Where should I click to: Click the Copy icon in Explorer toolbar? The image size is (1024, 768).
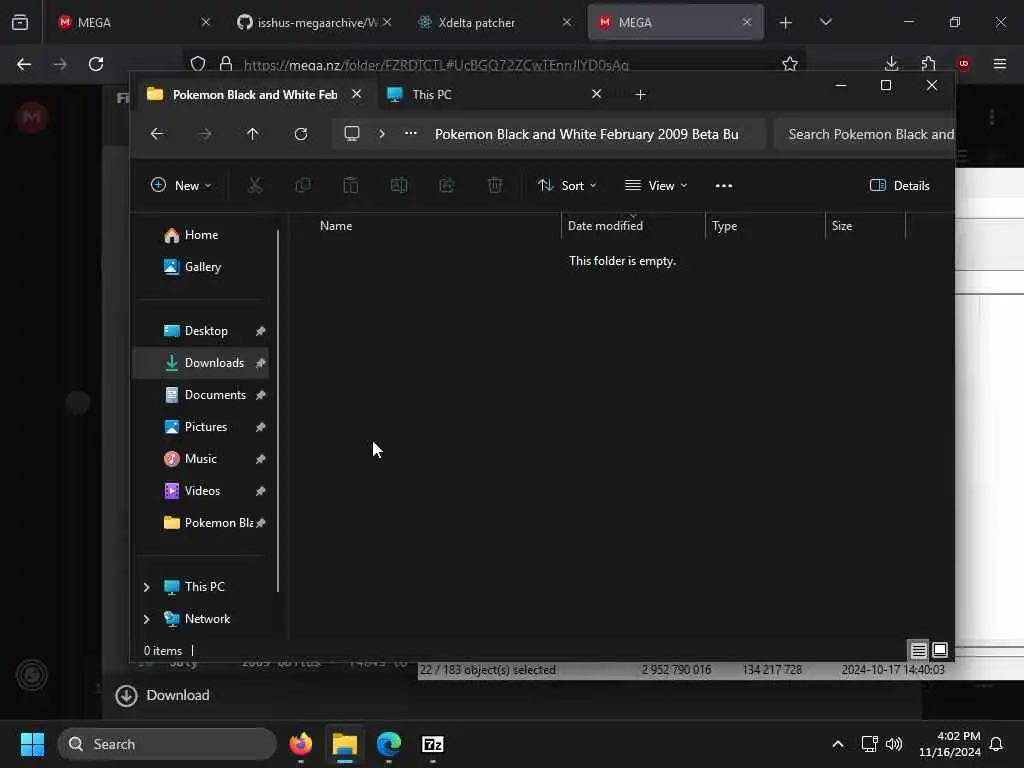coord(303,185)
